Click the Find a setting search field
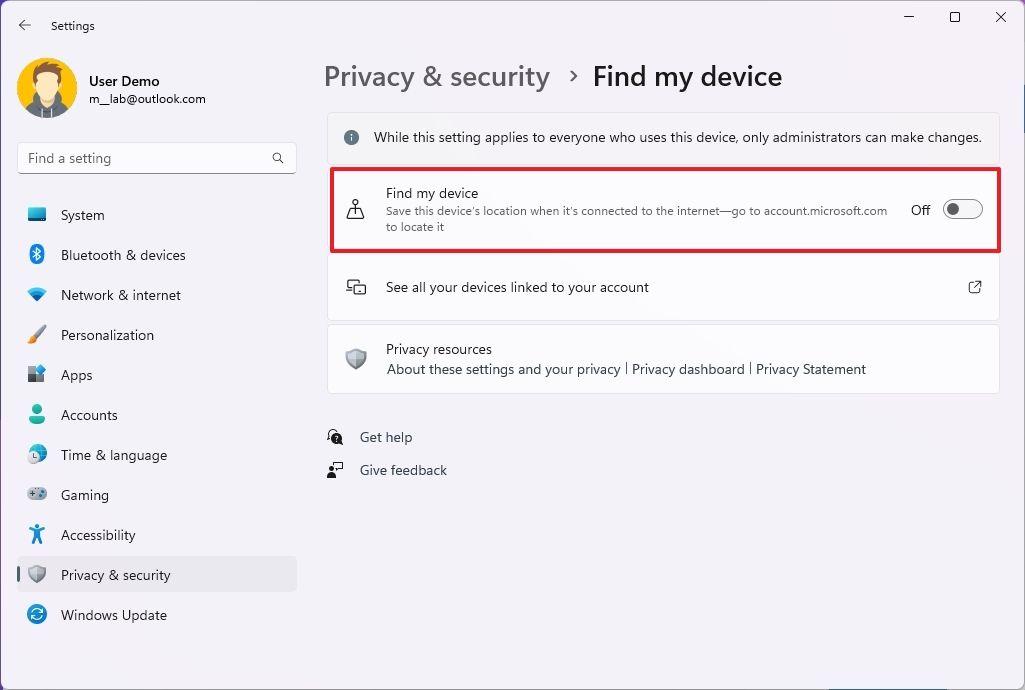This screenshot has height=690, width=1025. pos(150,158)
